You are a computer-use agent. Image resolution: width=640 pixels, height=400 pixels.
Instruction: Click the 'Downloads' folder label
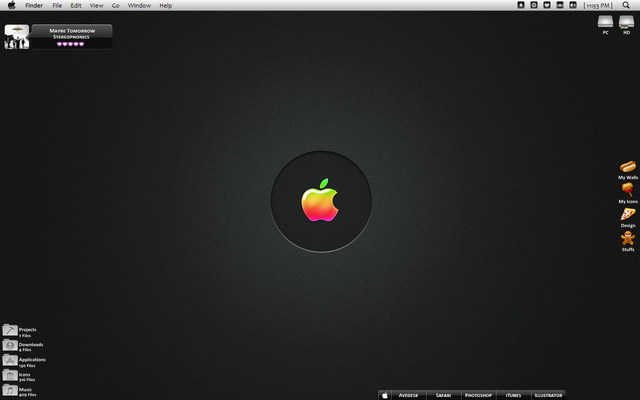(31, 344)
